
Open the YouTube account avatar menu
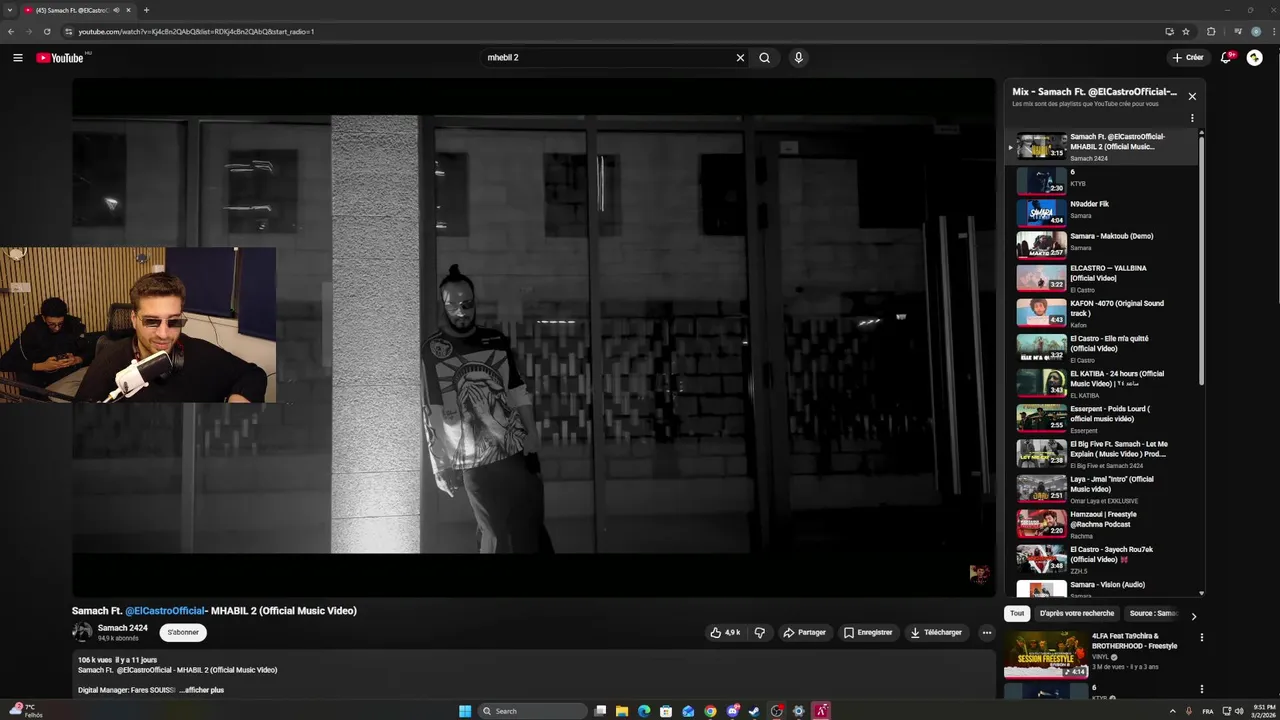(x=1255, y=58)
